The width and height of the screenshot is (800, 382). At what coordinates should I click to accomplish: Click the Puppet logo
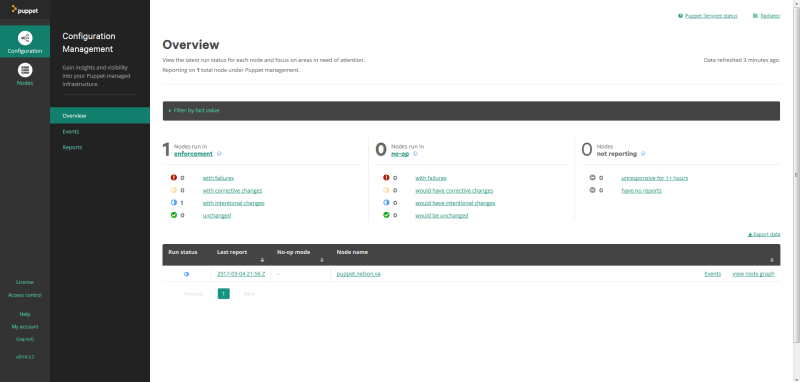[x=24, y=9]
